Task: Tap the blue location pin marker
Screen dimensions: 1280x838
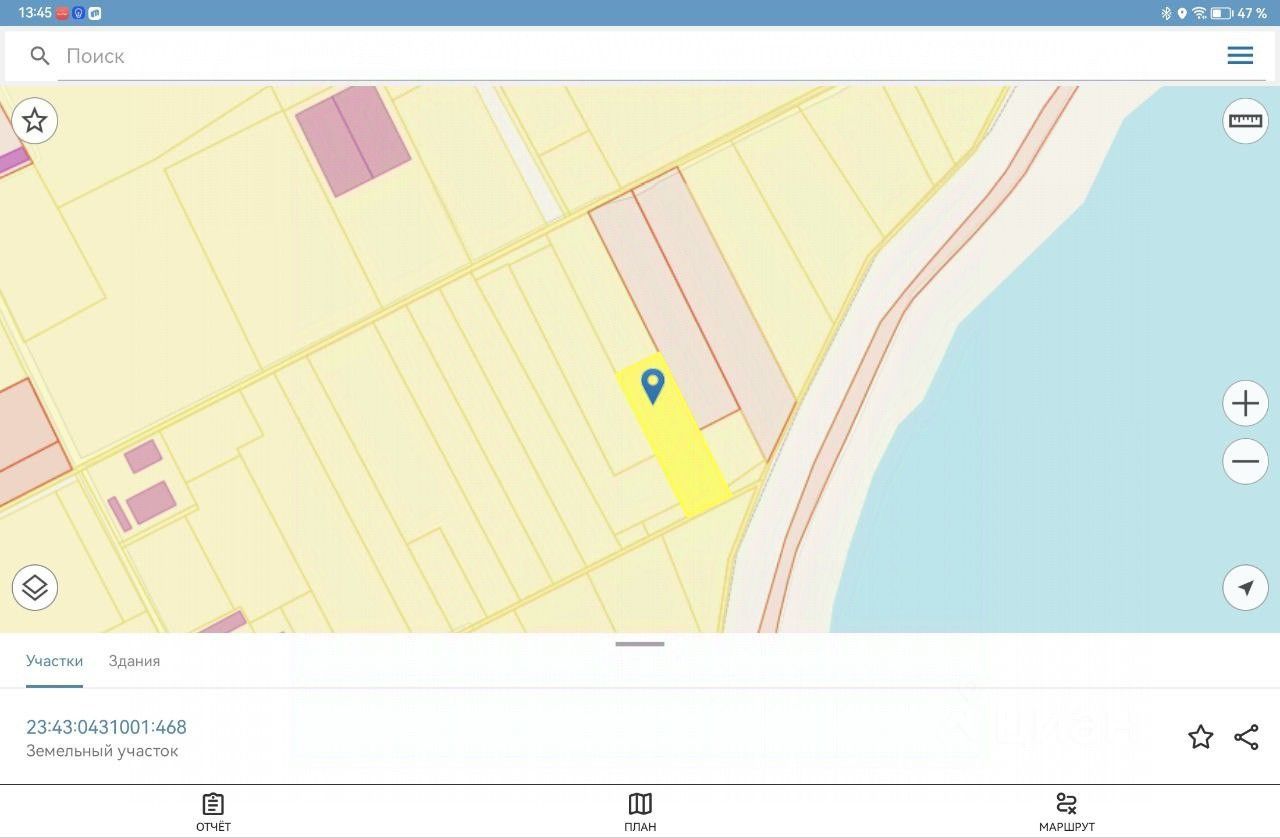Action: (x=652, y=386)
